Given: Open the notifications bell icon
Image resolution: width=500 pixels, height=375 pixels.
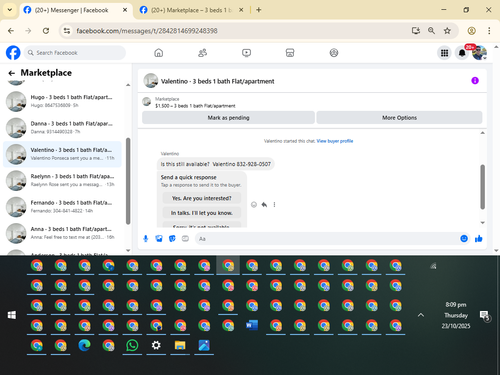Looking at the screenshot, I should [x=462, y=53].
